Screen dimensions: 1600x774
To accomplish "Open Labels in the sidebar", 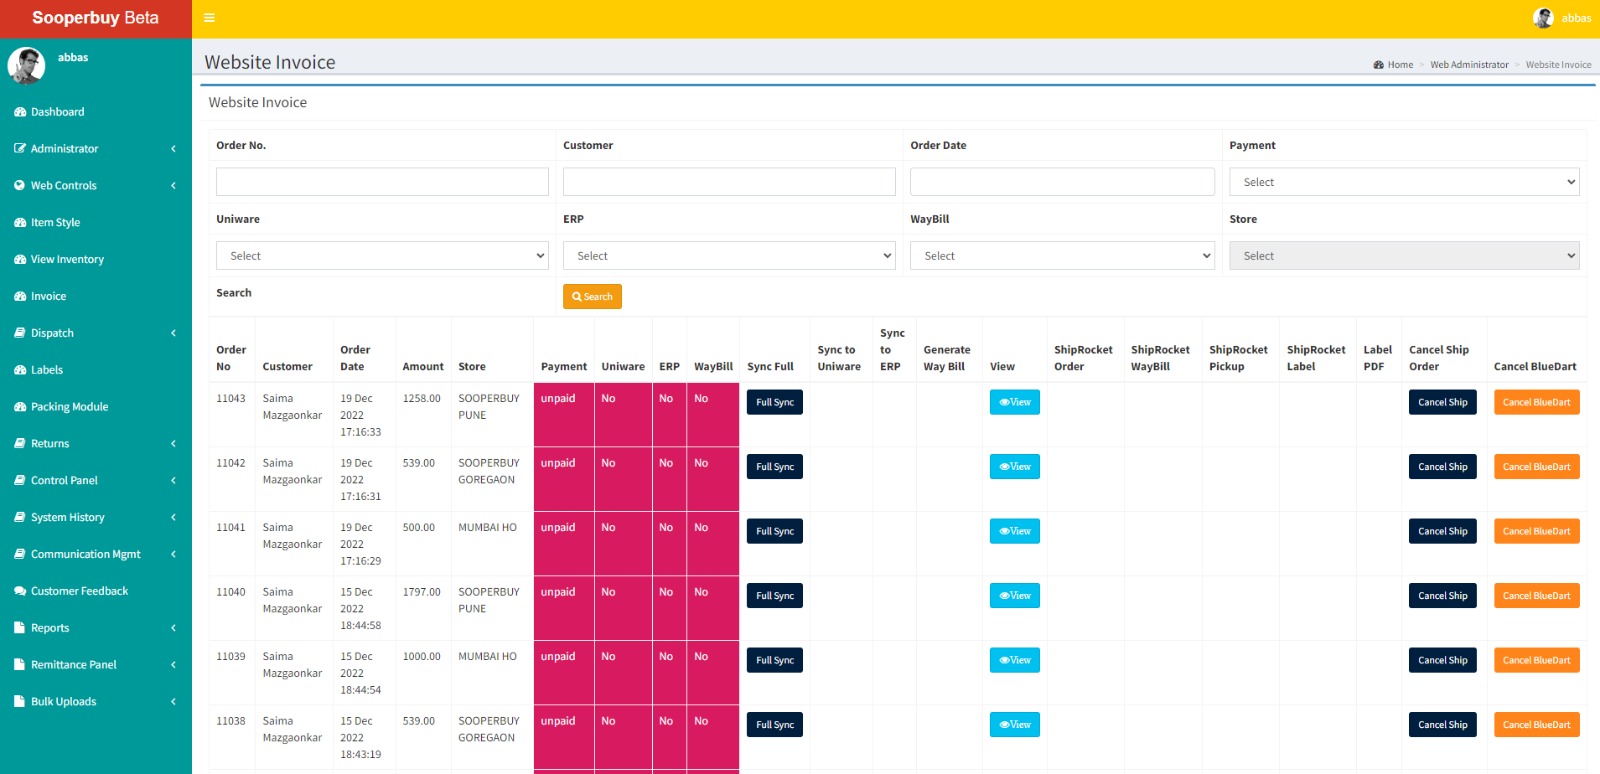I will point(46,370).
